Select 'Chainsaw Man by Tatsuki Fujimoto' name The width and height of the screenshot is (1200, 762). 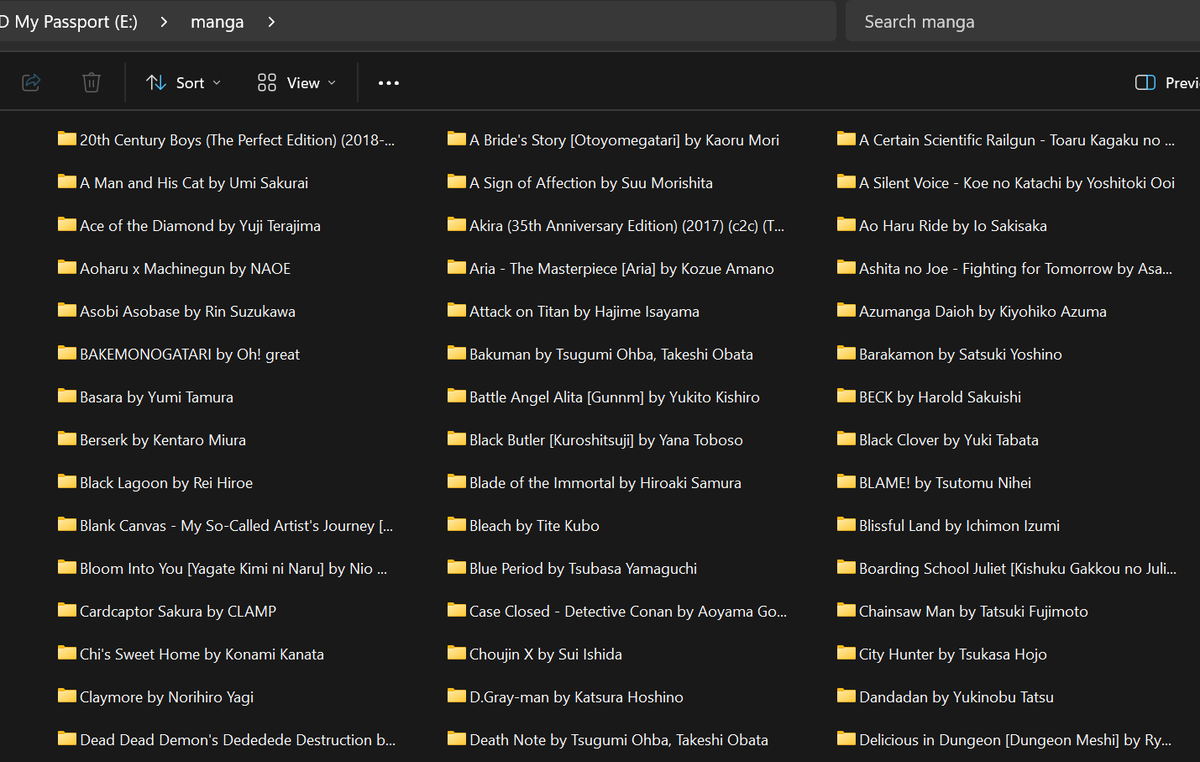pos(973,612)
